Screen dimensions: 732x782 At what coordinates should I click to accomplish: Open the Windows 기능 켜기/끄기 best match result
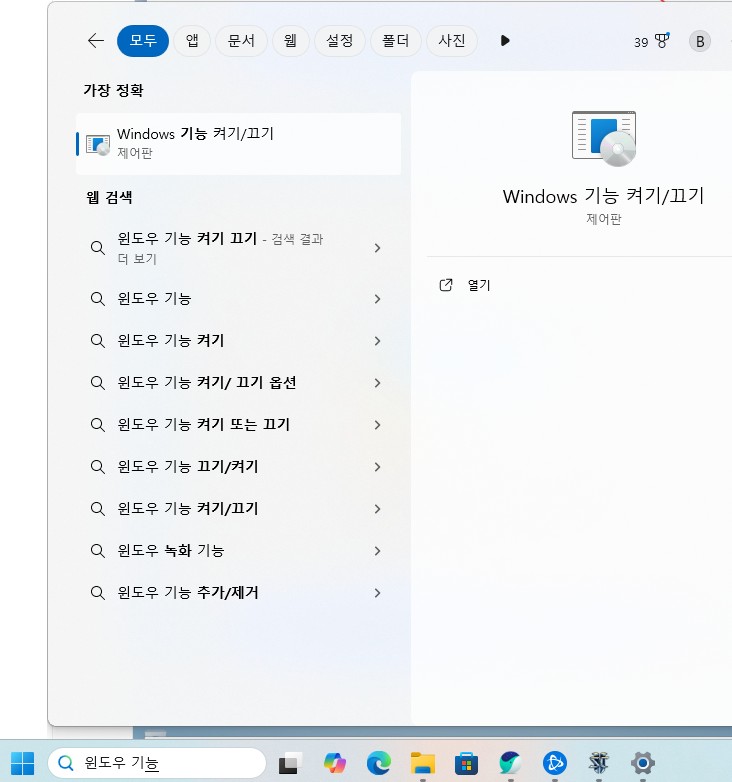tap(238, 144)
